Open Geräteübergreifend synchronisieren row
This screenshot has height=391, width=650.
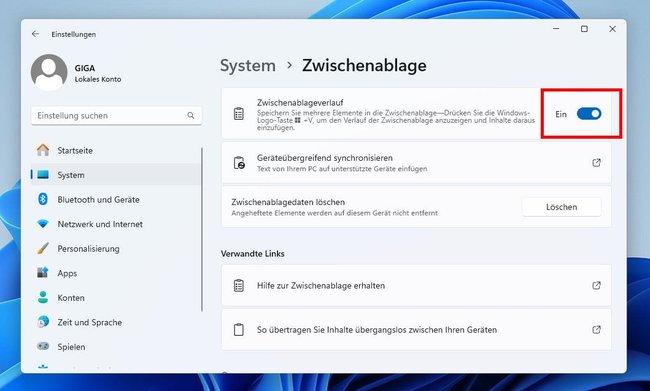(x=416, y=163)
